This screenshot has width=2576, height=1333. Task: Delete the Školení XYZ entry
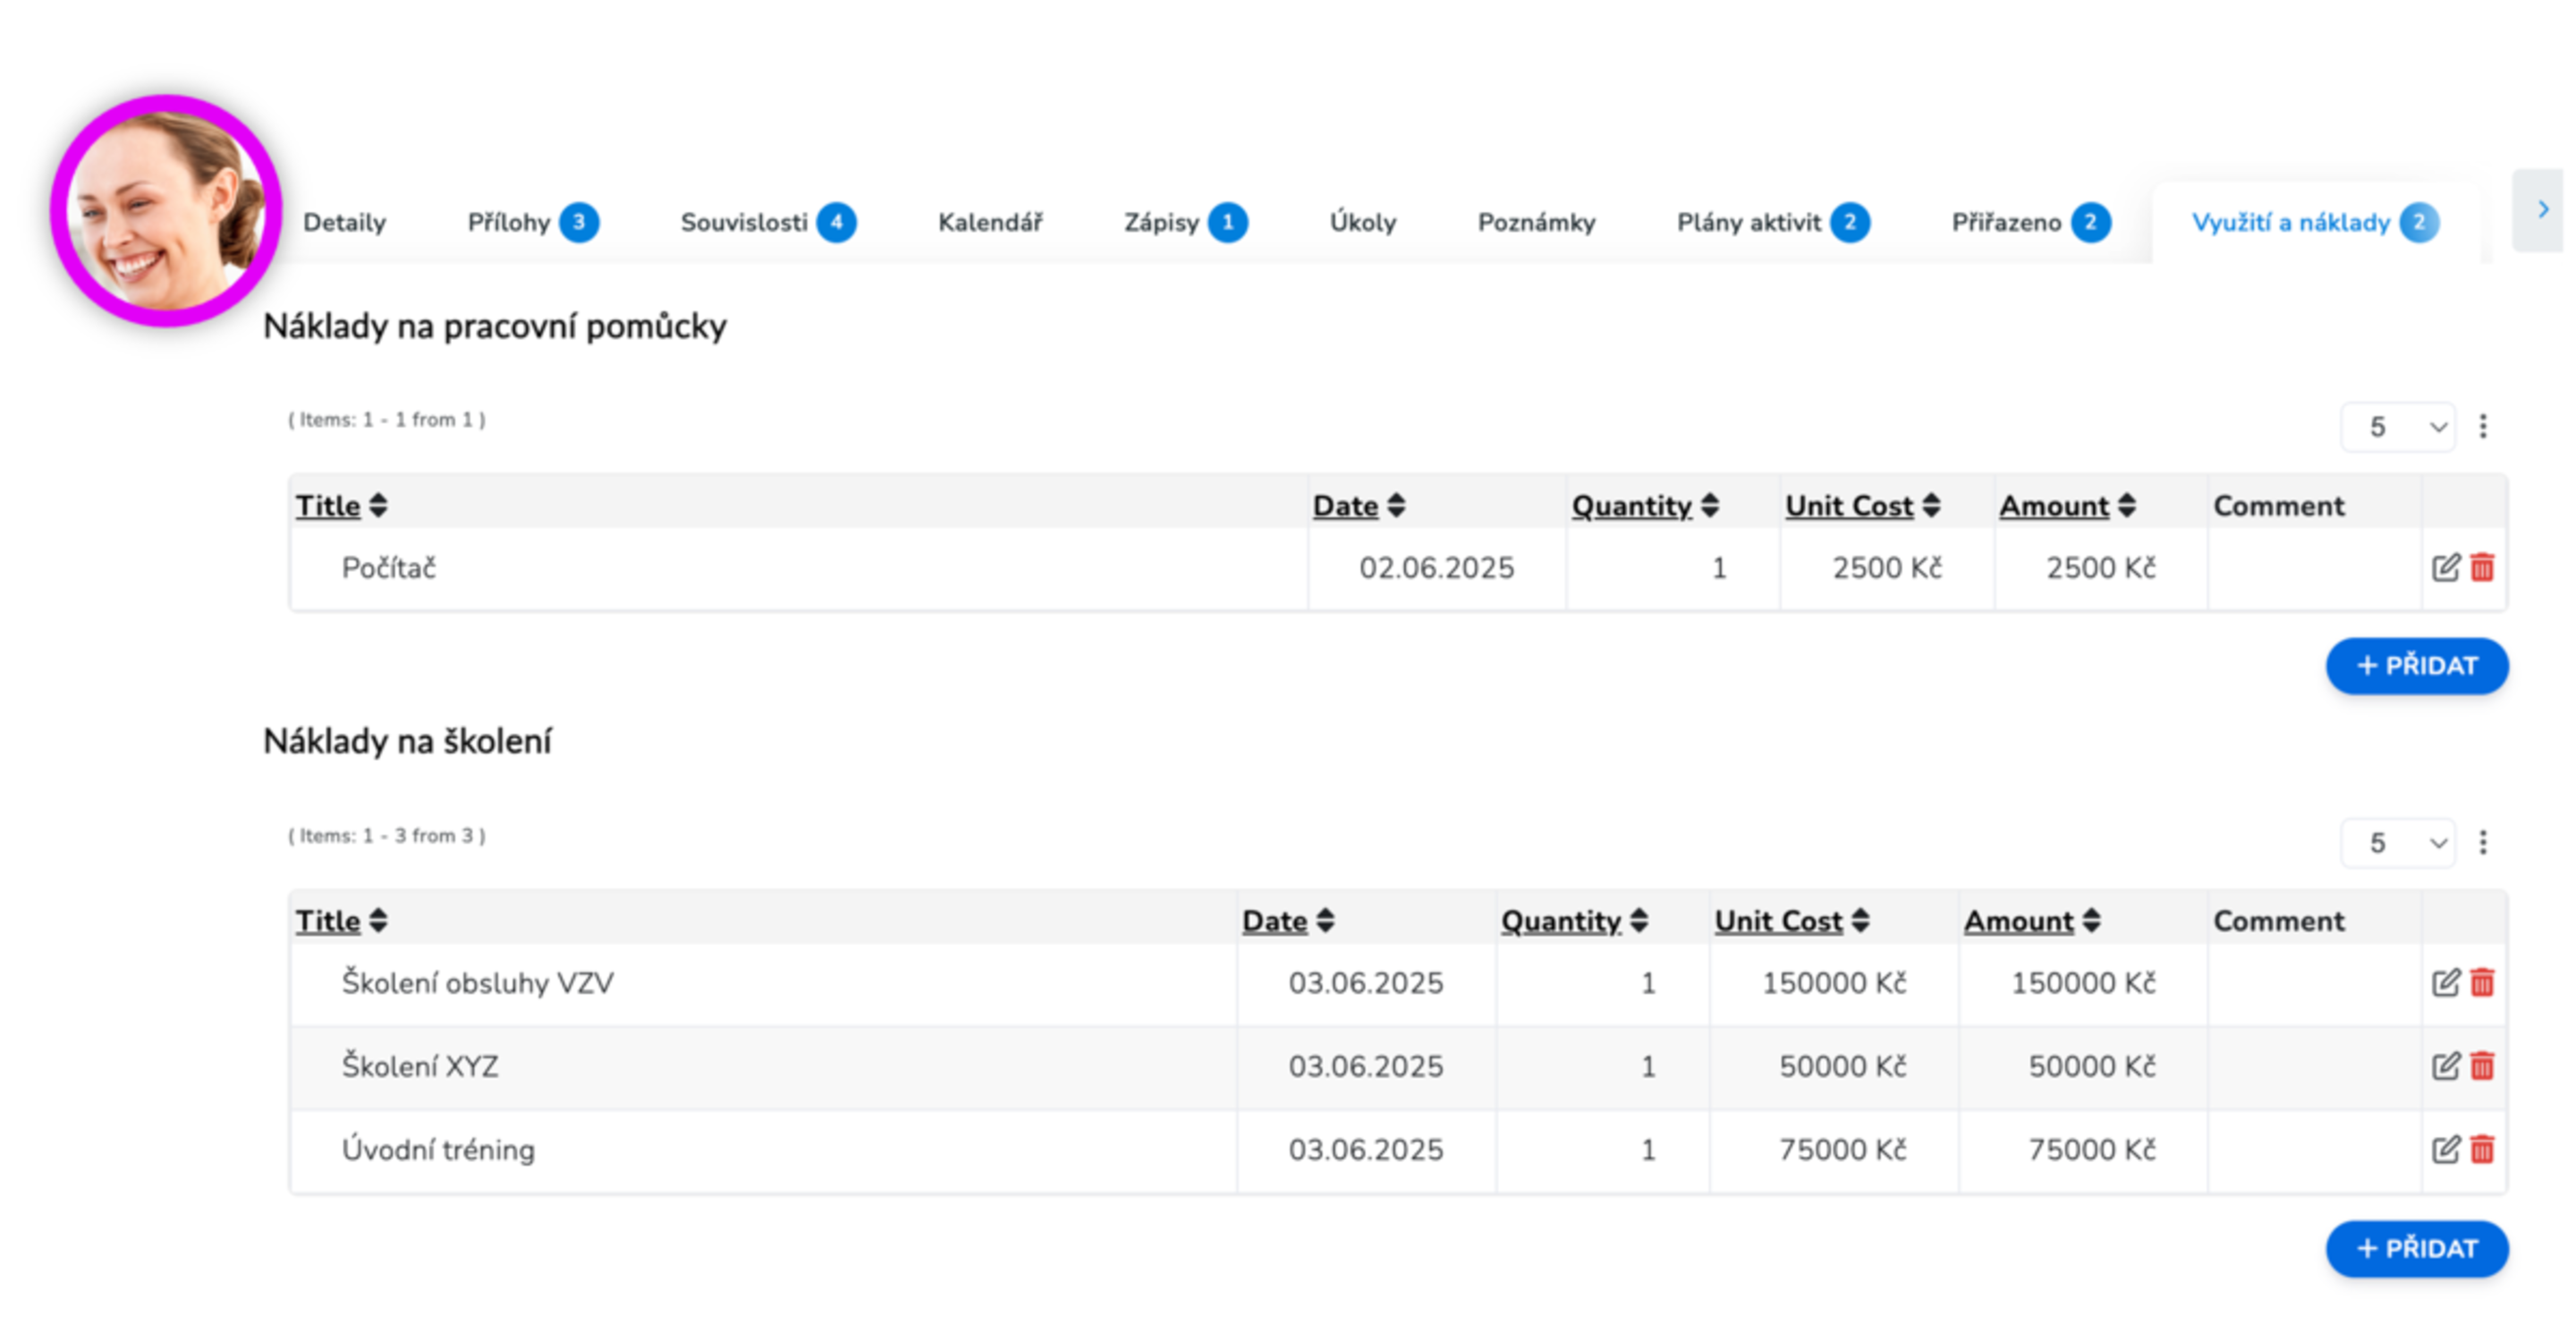(2482, 1066)
